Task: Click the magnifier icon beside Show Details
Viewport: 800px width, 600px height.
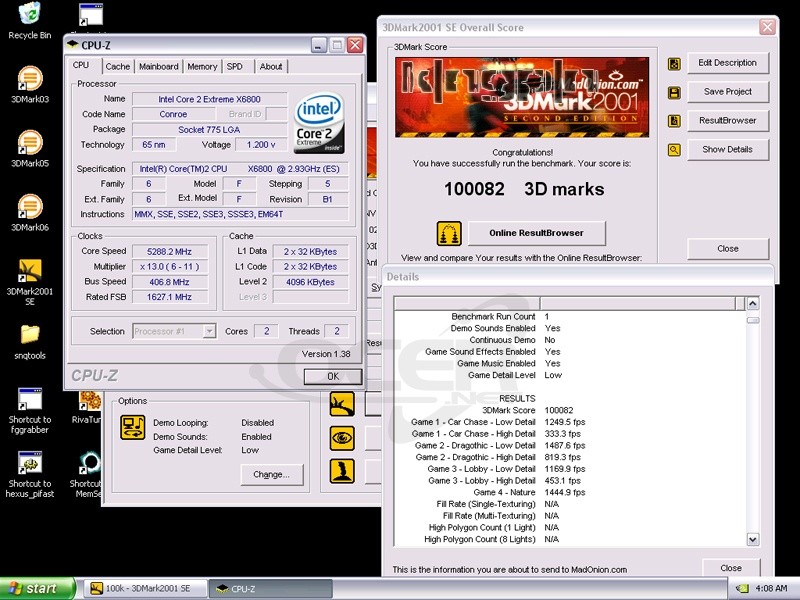Action: click(674, 150)
